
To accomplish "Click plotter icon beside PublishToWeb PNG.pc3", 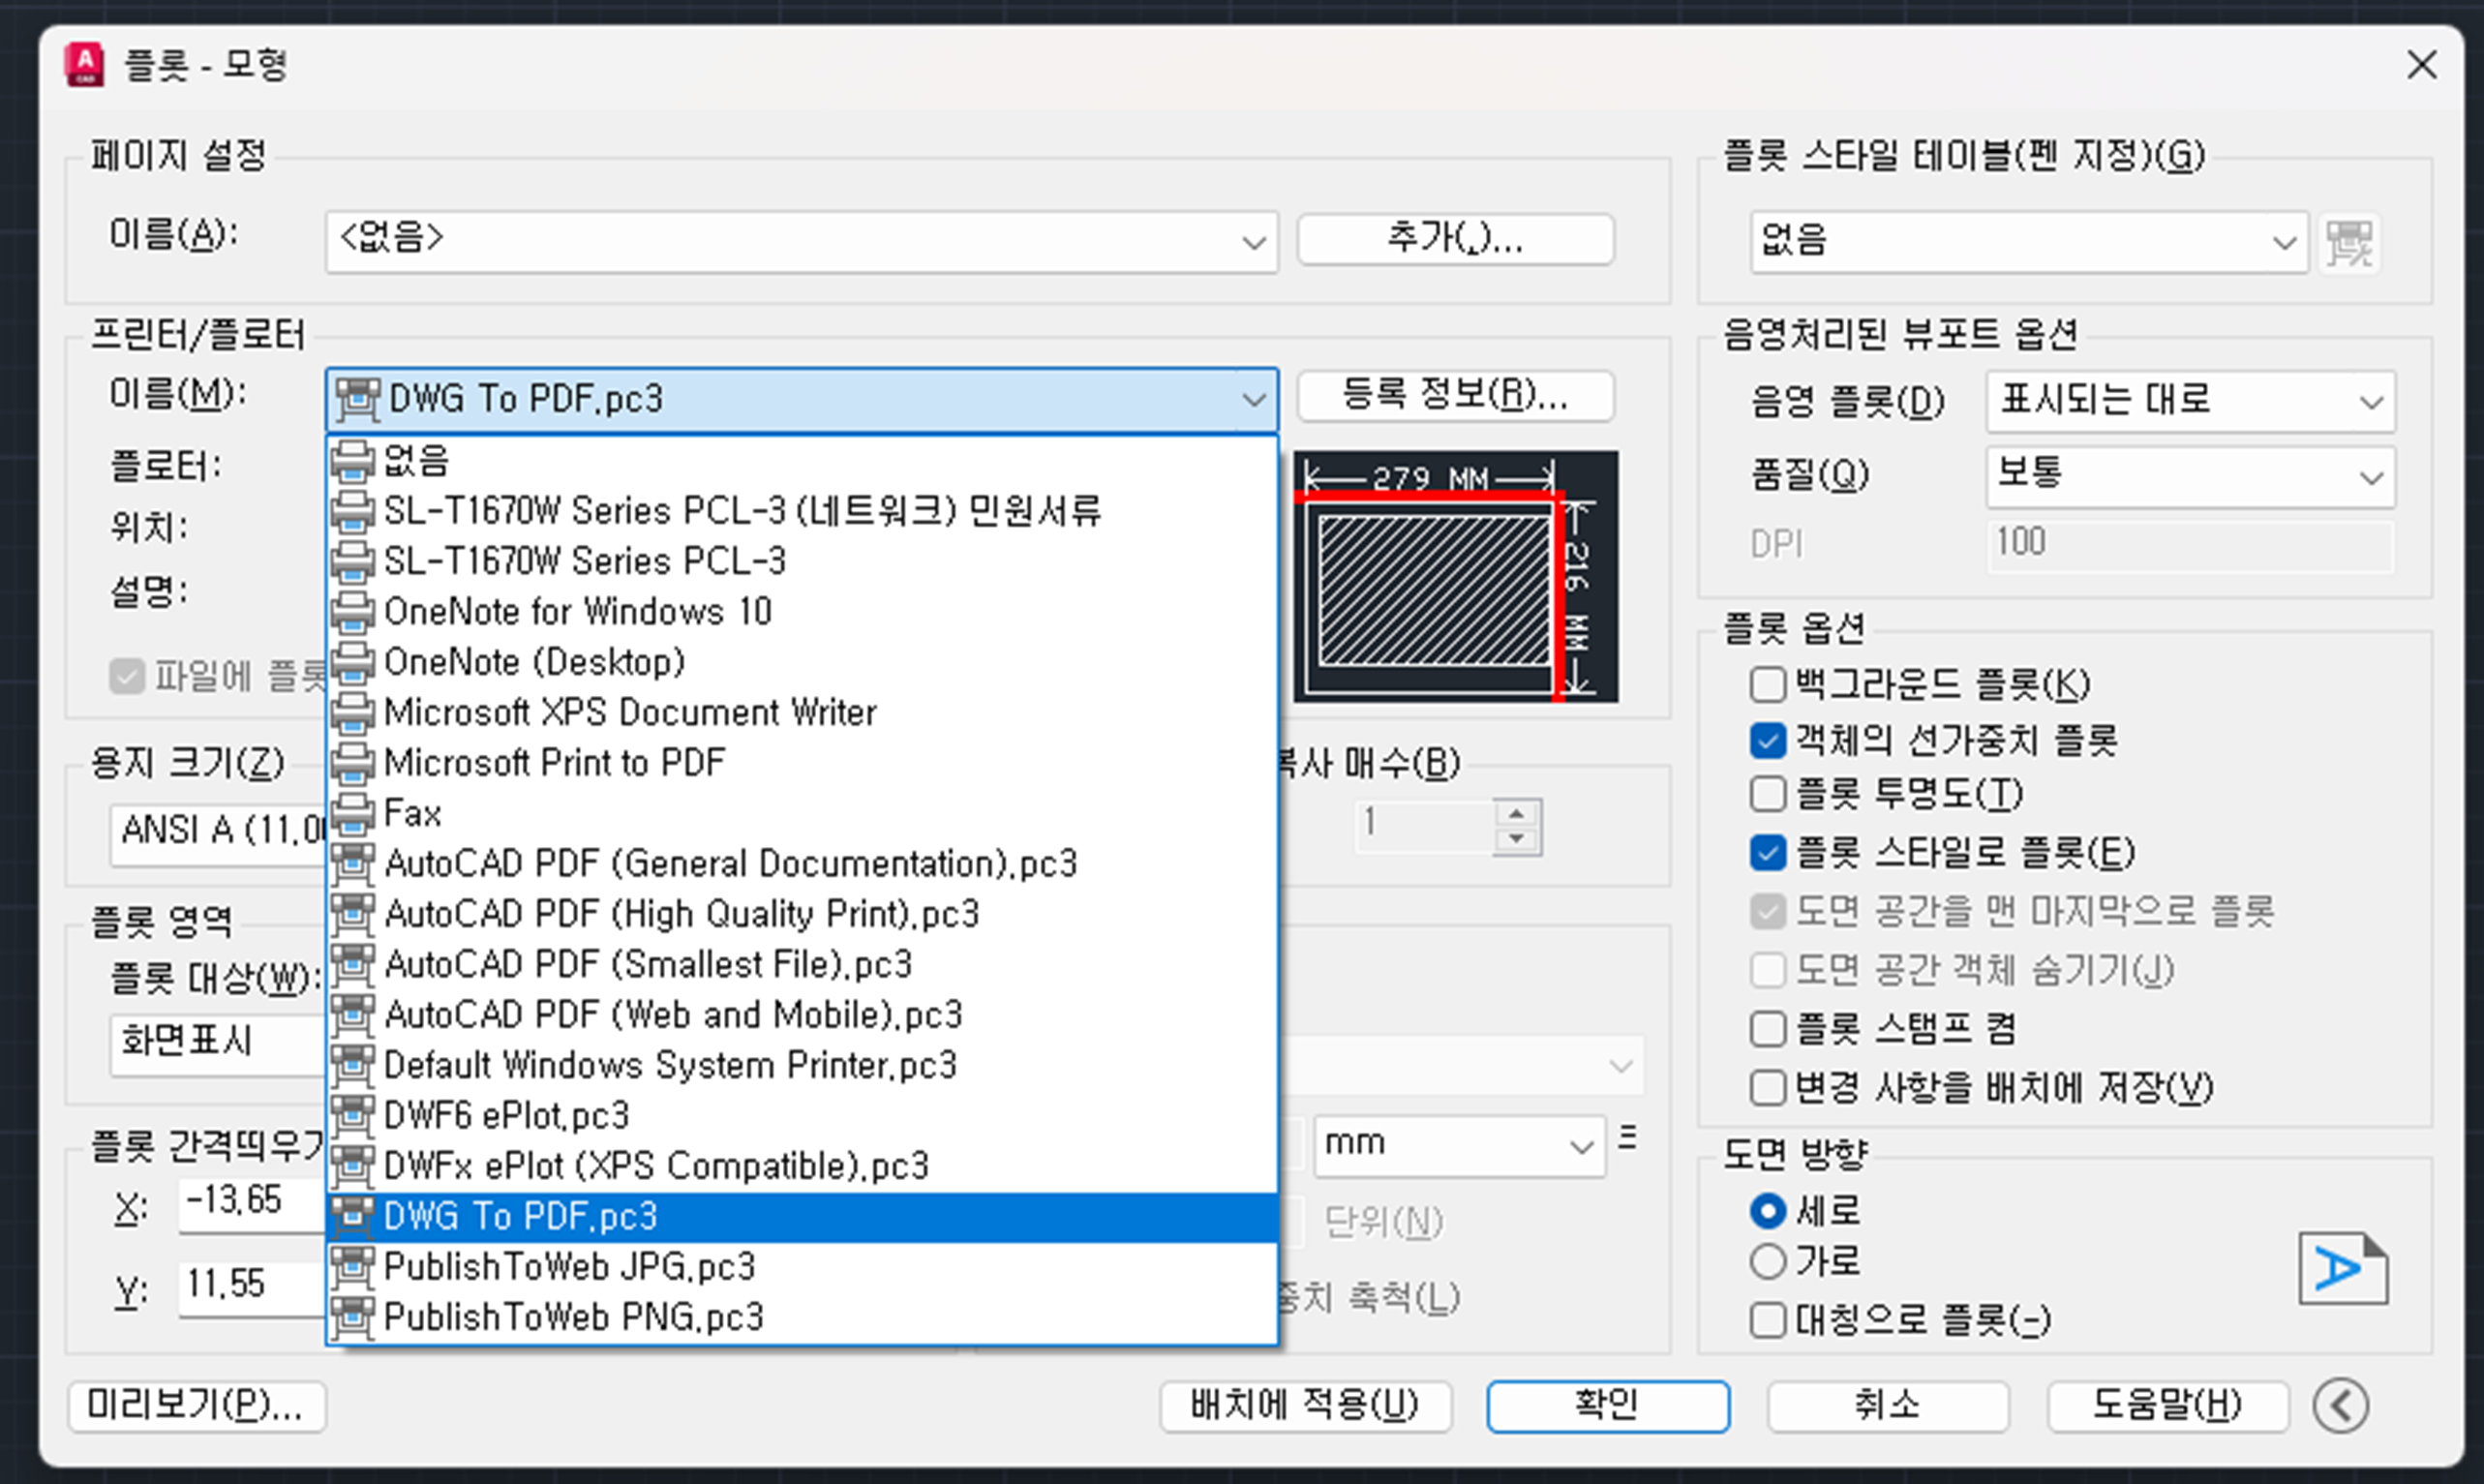I will click(x=353, y=1317).
